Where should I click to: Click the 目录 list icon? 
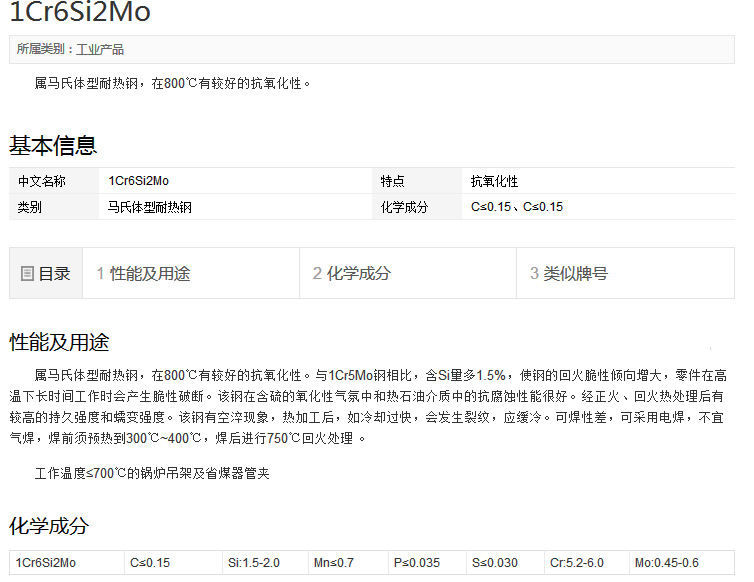[x=27, y=273]
